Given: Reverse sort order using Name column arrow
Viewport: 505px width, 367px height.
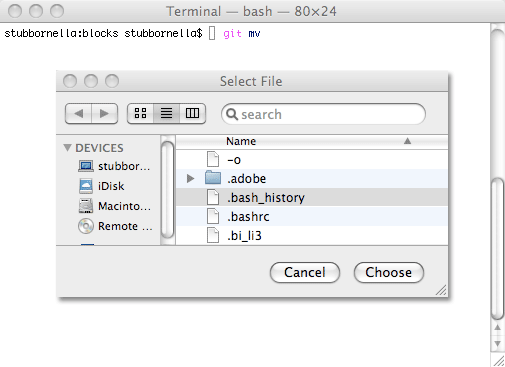Looking at the screenshot, I should [407, 141].
